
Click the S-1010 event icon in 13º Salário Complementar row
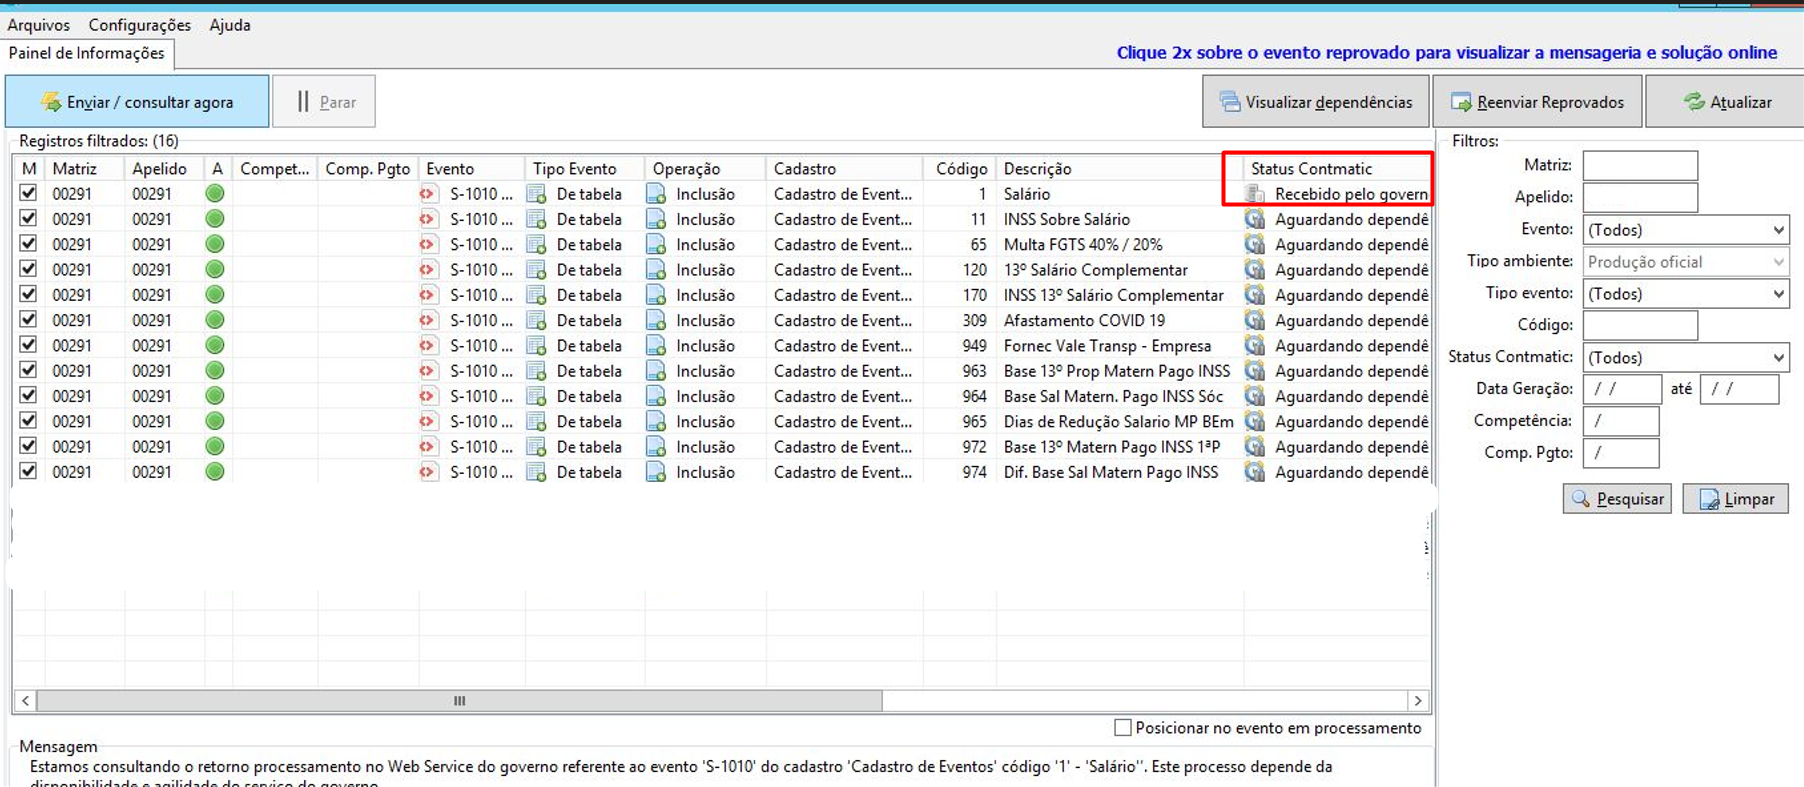click(x=428, y=270)
